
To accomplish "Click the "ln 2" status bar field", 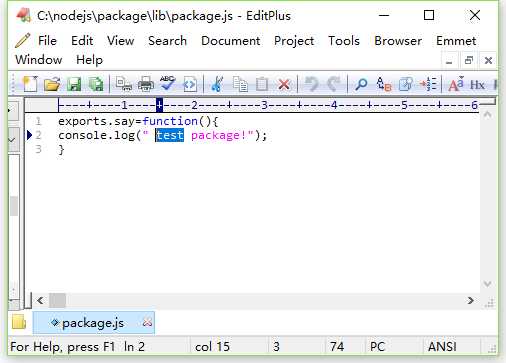I will pos(134,347).
